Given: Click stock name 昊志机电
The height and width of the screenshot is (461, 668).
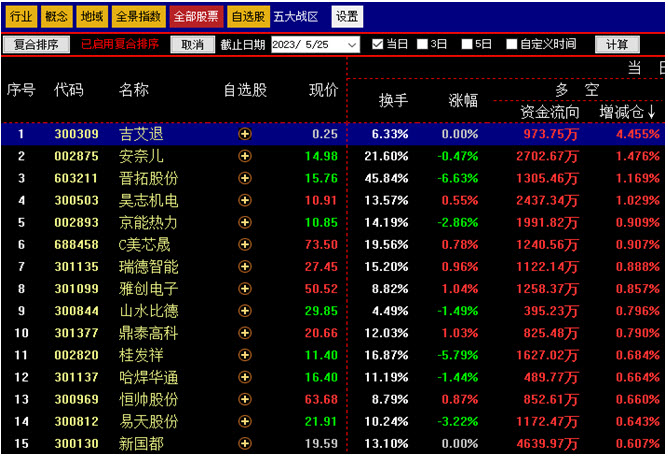Looking at the screenshot, I should tap(149, 201).
